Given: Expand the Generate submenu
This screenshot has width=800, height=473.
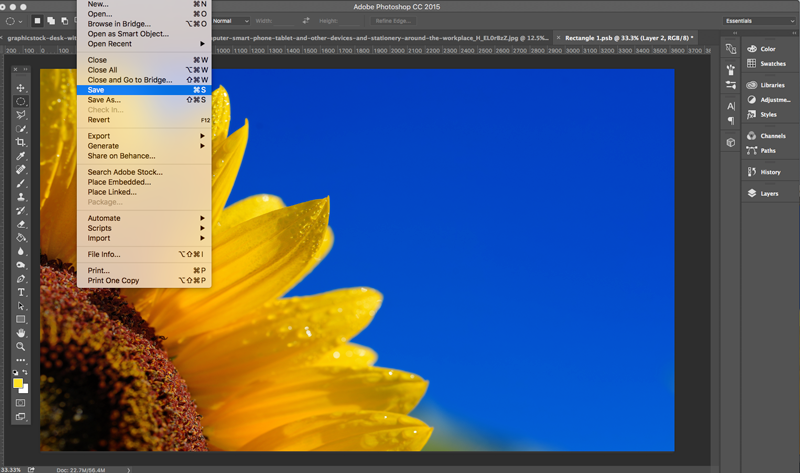Looking at the screenshot, I should [x=144, y=146].
